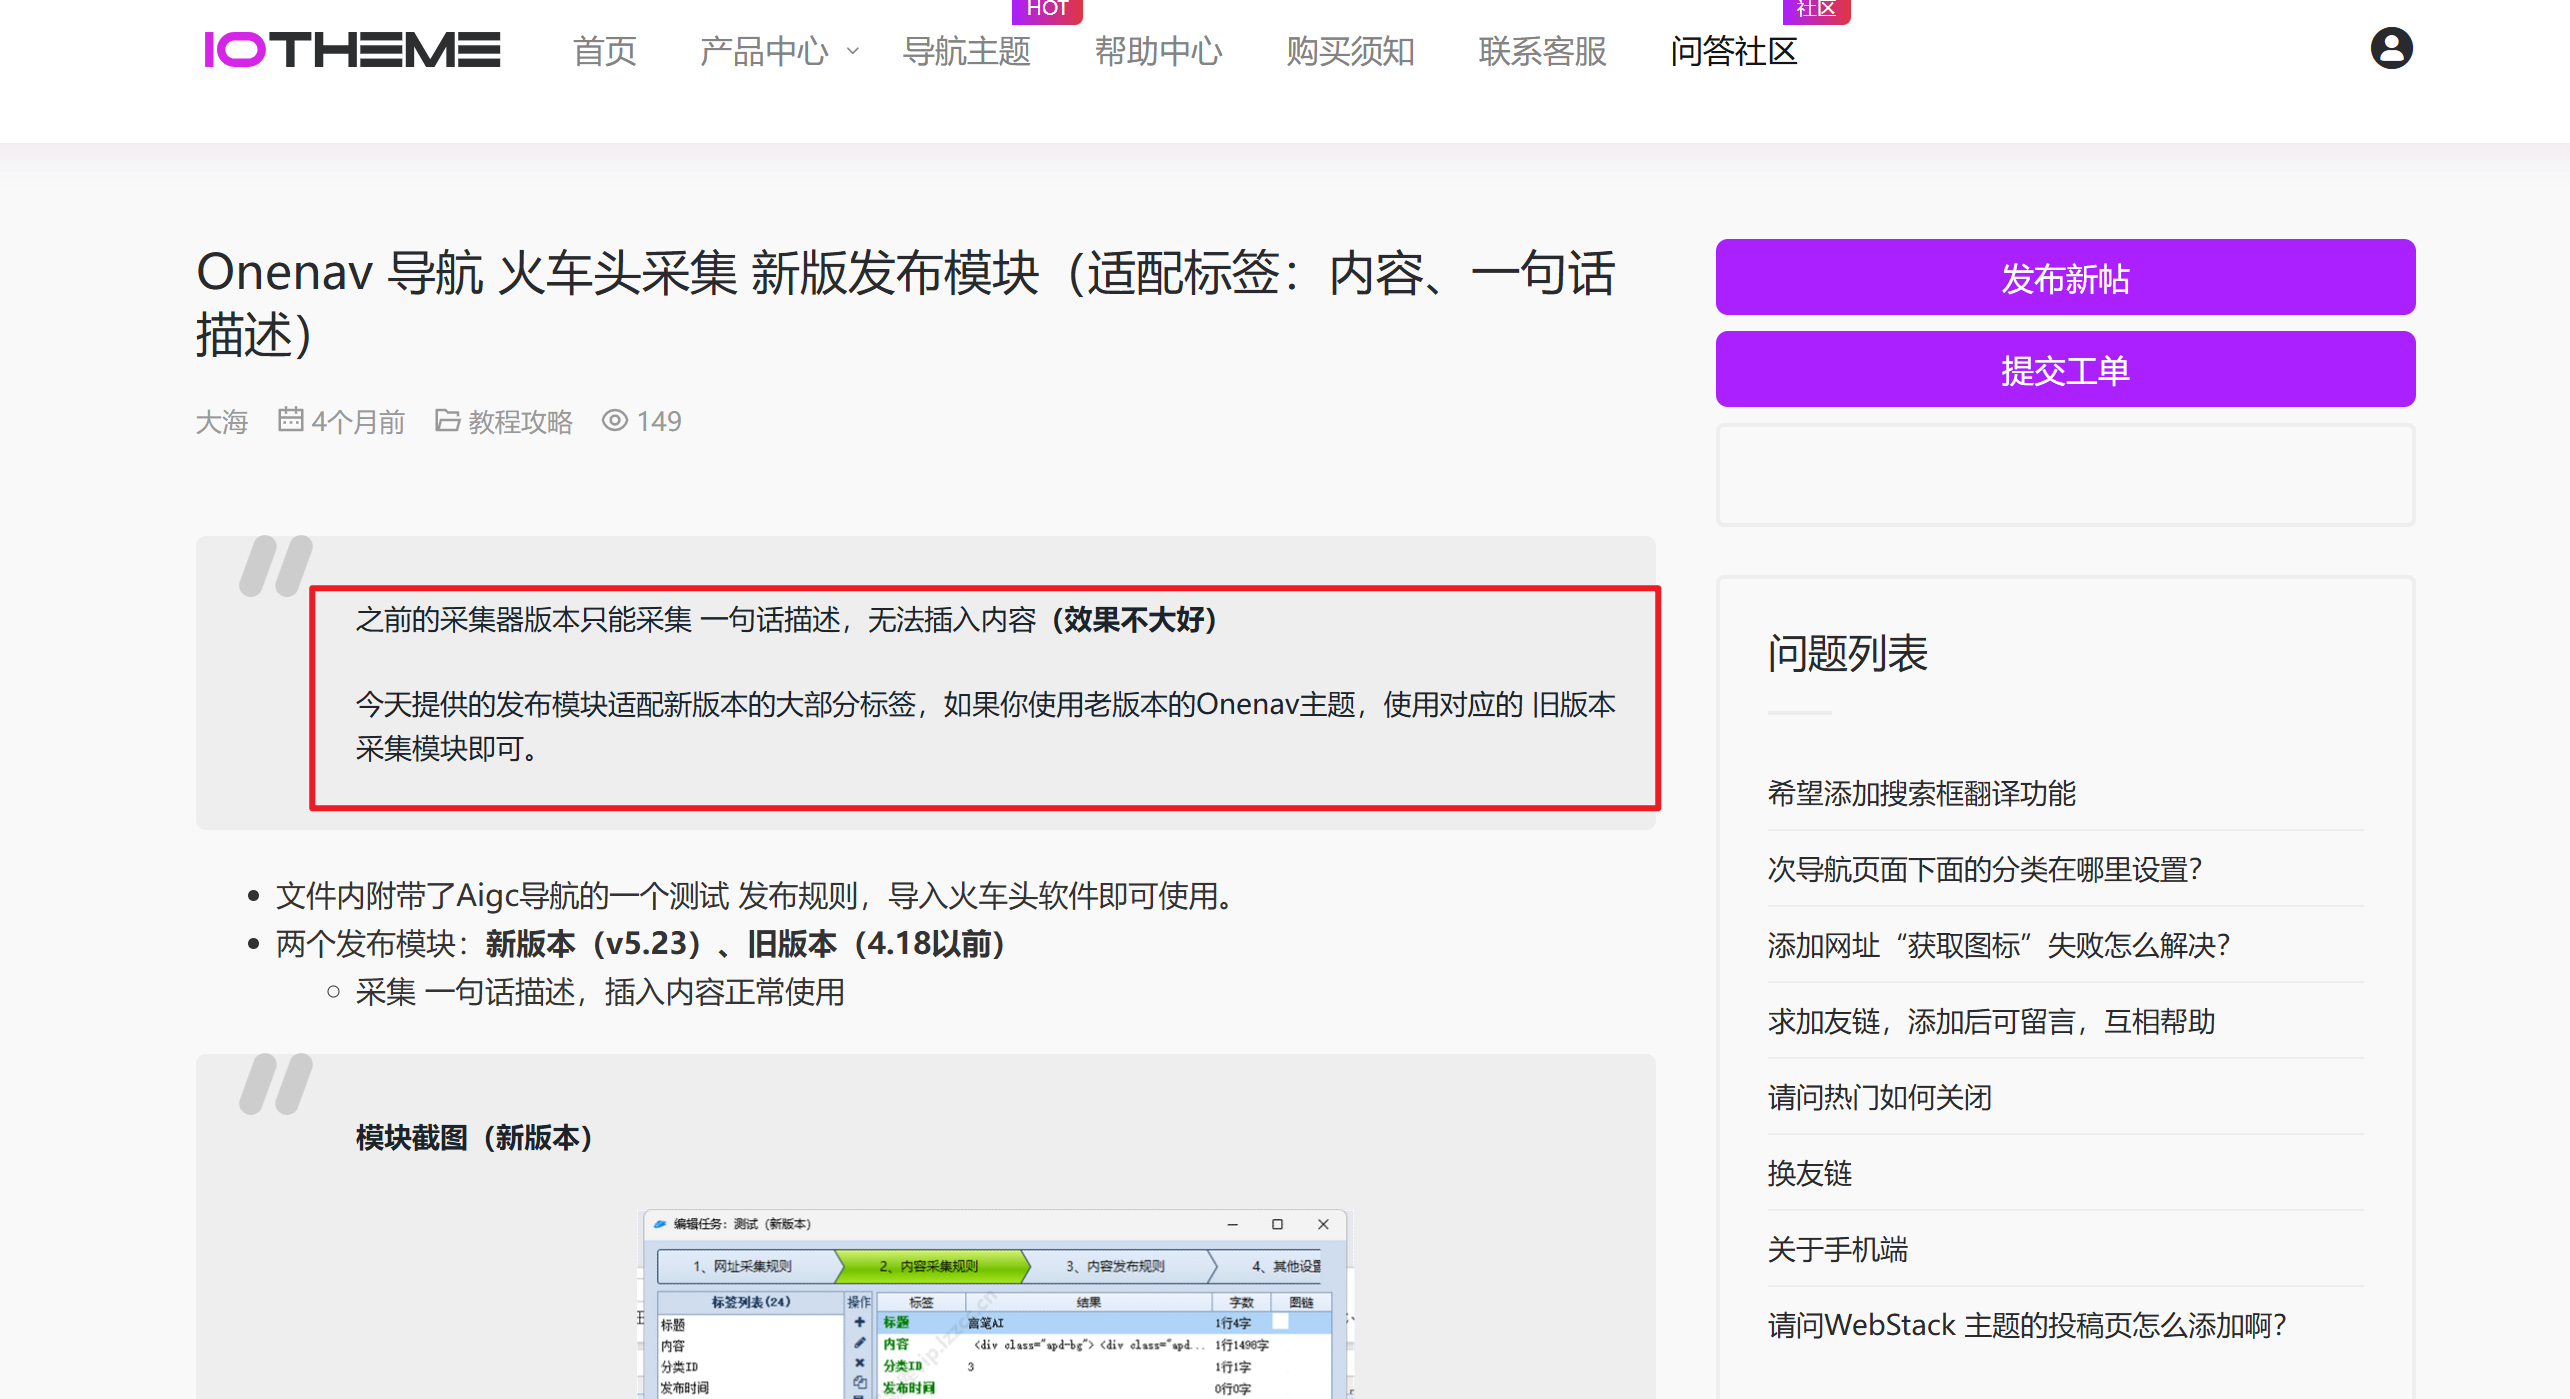Click the 社区 badge above 问答社区
The image size is (2570, 1399).
pos(1816,9)
